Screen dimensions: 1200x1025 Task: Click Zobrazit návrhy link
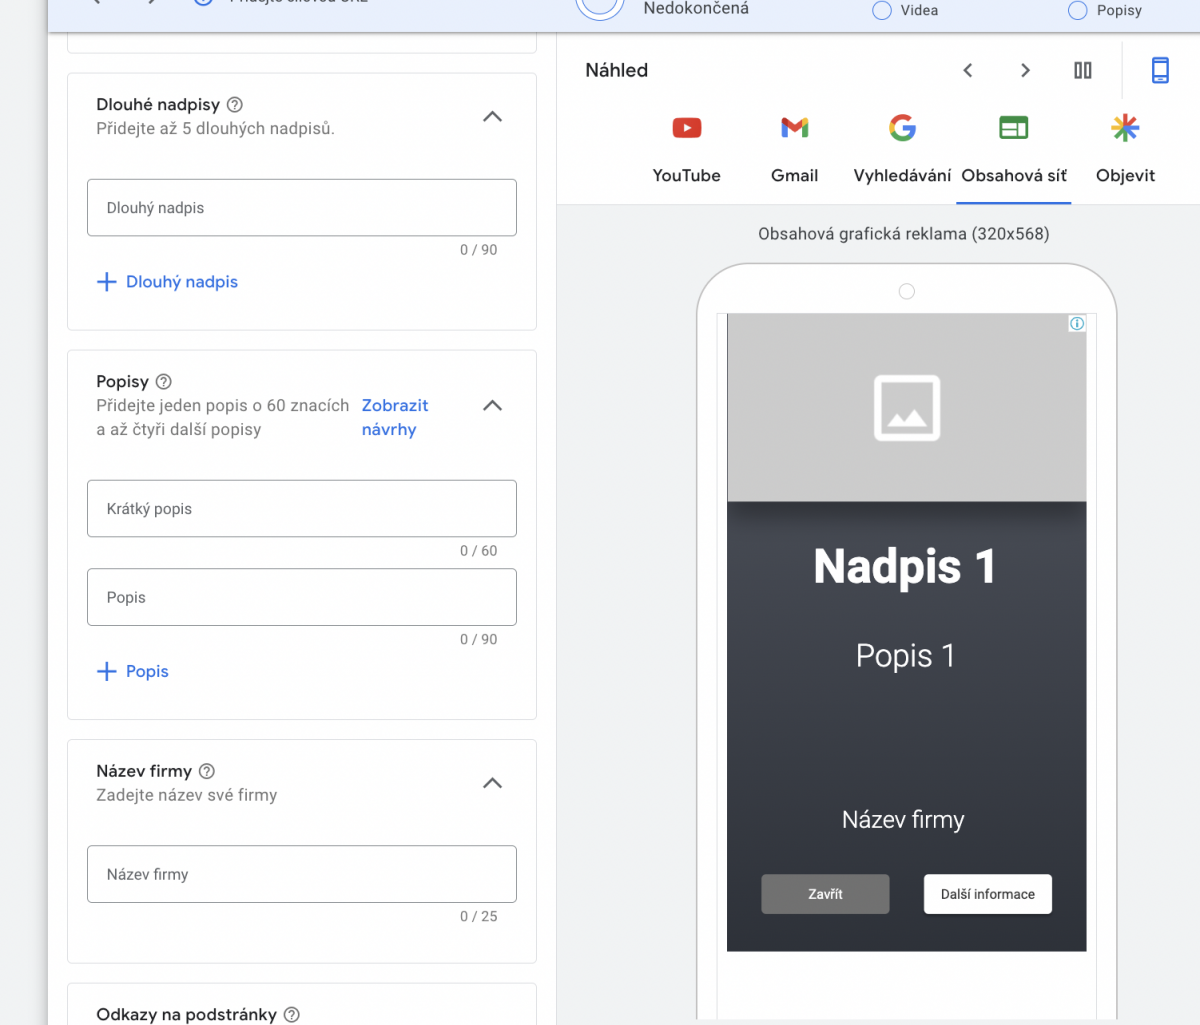coord(394,417)
